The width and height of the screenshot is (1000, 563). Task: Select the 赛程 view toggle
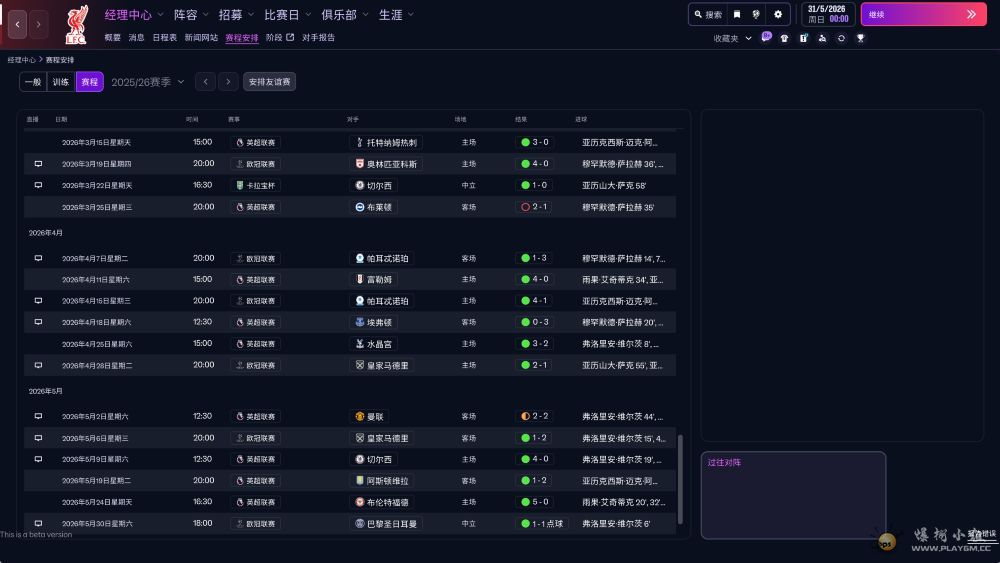pyautogui.click(x=90, y=82)
